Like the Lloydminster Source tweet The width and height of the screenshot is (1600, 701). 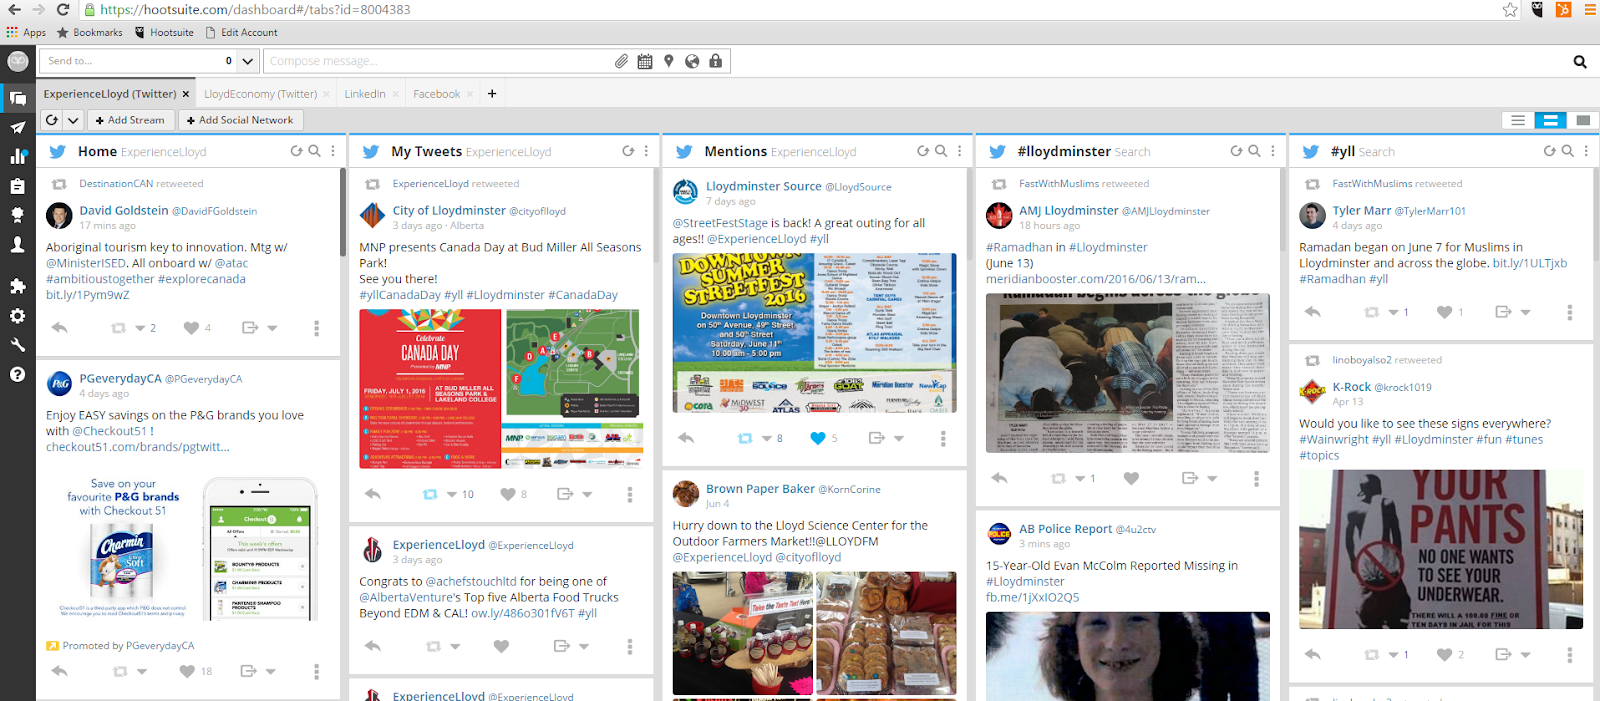817,438
